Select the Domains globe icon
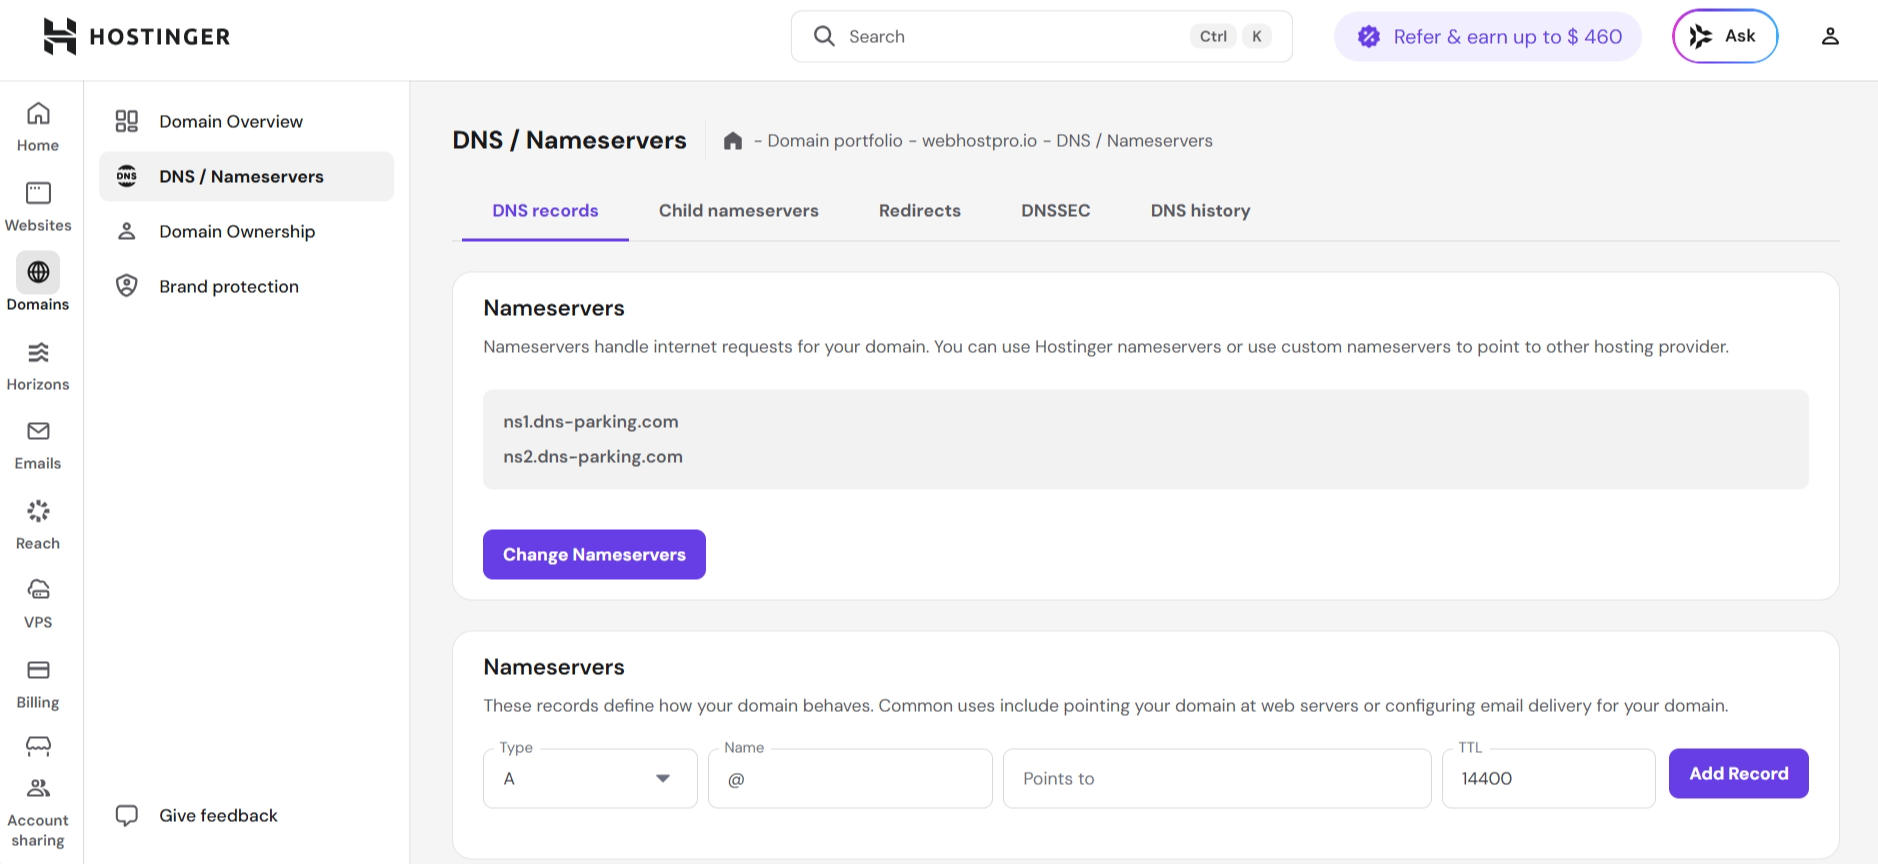This screenshot has width=1878, height=864. point(38,272)
